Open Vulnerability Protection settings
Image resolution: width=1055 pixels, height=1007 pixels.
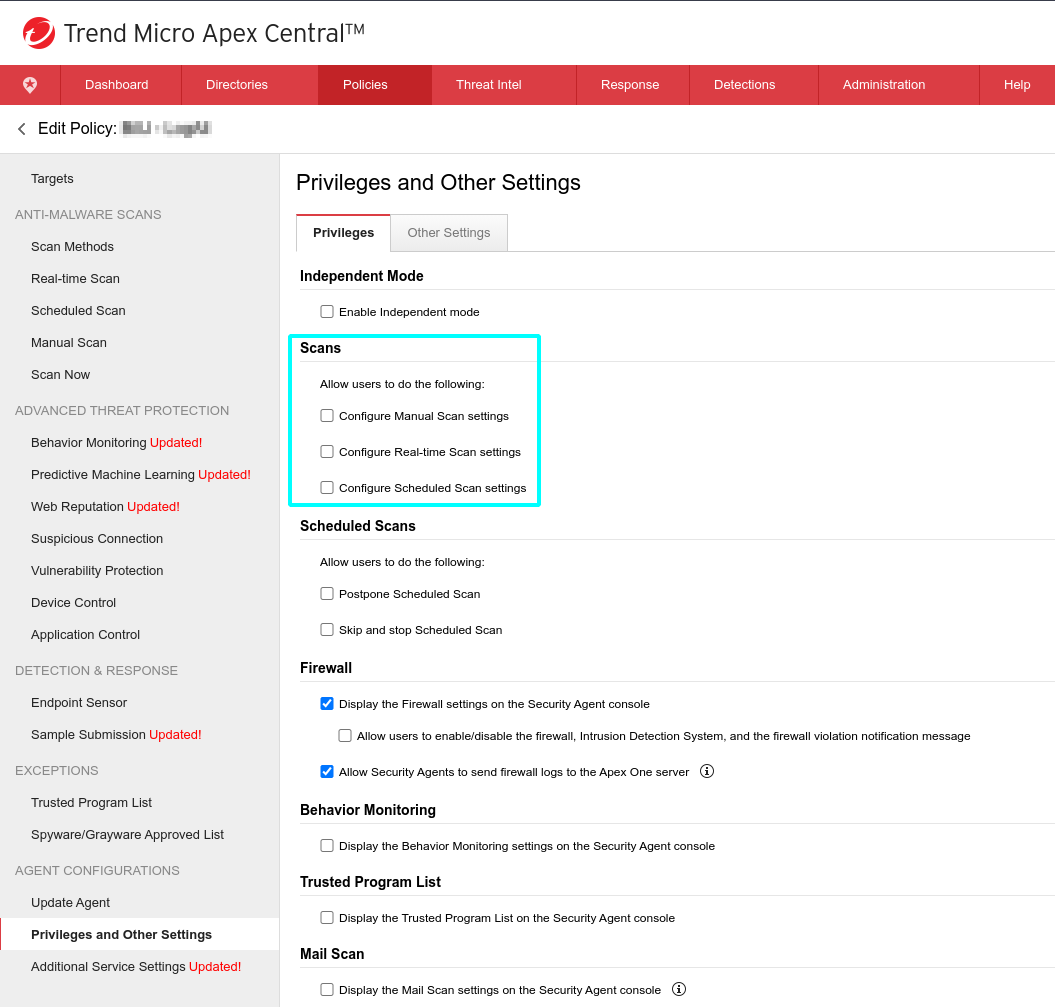[x=97, y=570]
